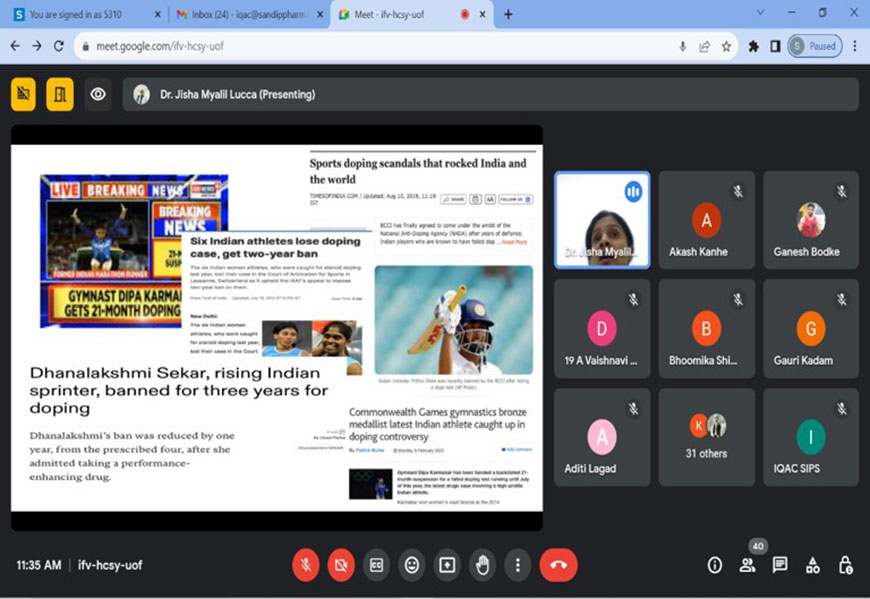
Task: Click the Paused profile button
Action: [815, 46]
